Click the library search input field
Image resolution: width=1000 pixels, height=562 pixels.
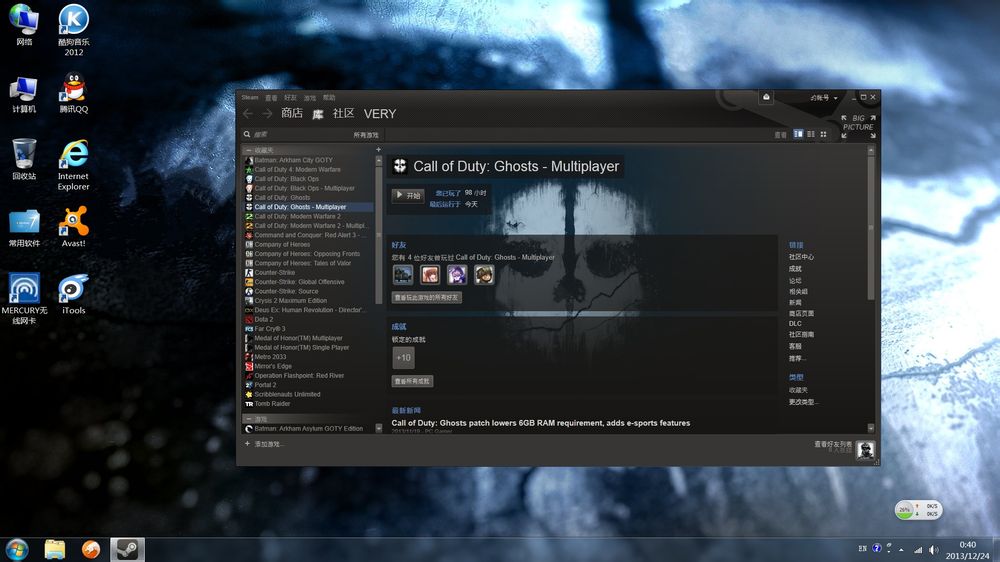300,135
